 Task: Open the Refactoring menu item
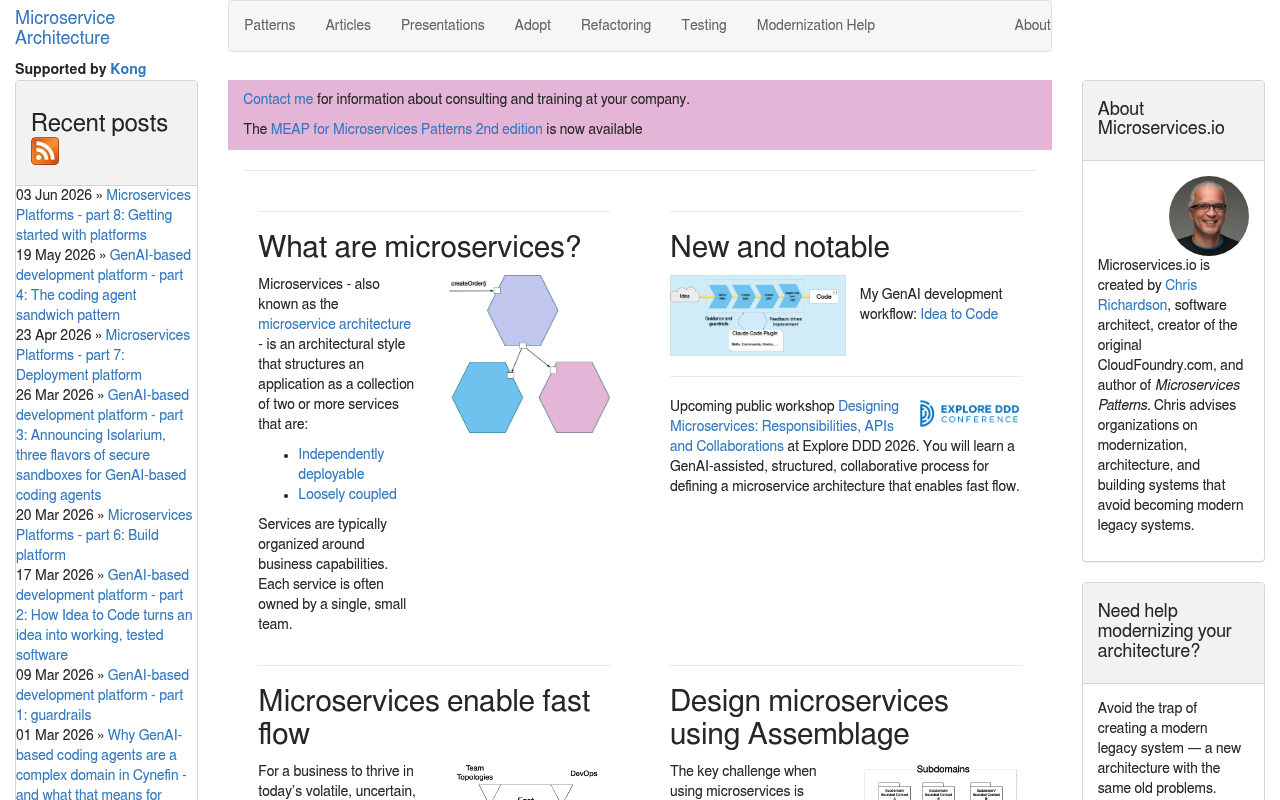pyautogui.click(x=616, y=25)
